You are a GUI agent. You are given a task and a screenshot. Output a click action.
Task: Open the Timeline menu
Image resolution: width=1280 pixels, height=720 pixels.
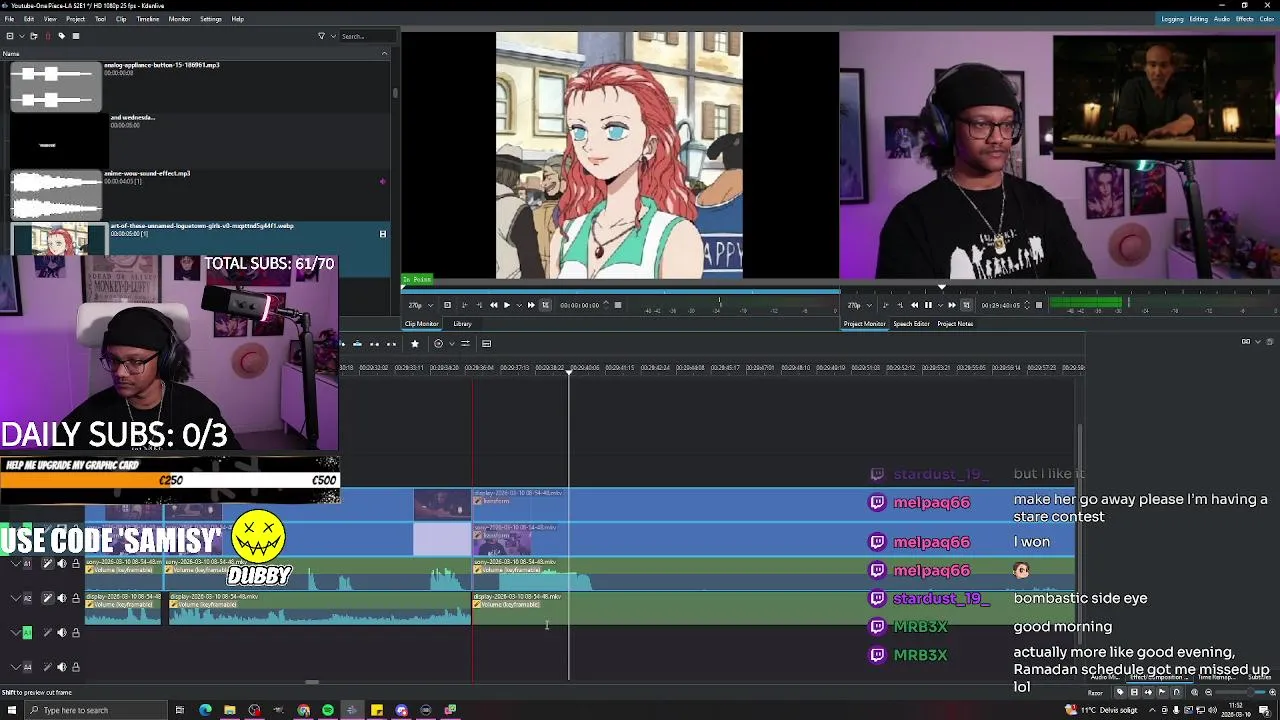coord(147,19)
